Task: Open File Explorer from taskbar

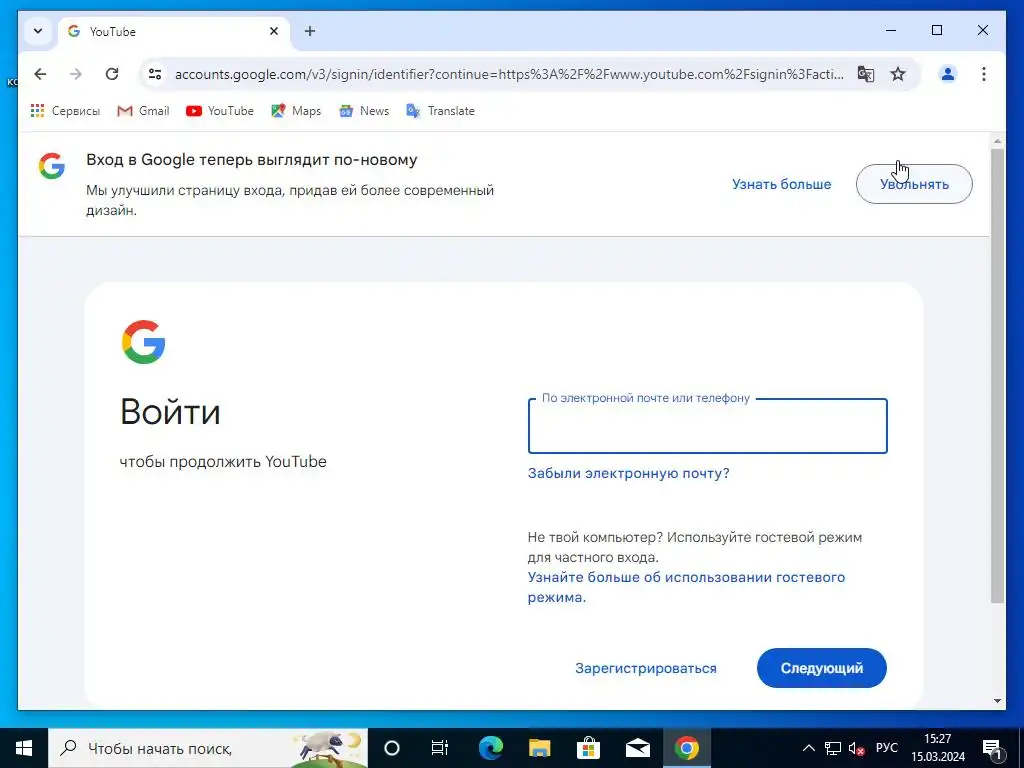Action: [539, 748]
